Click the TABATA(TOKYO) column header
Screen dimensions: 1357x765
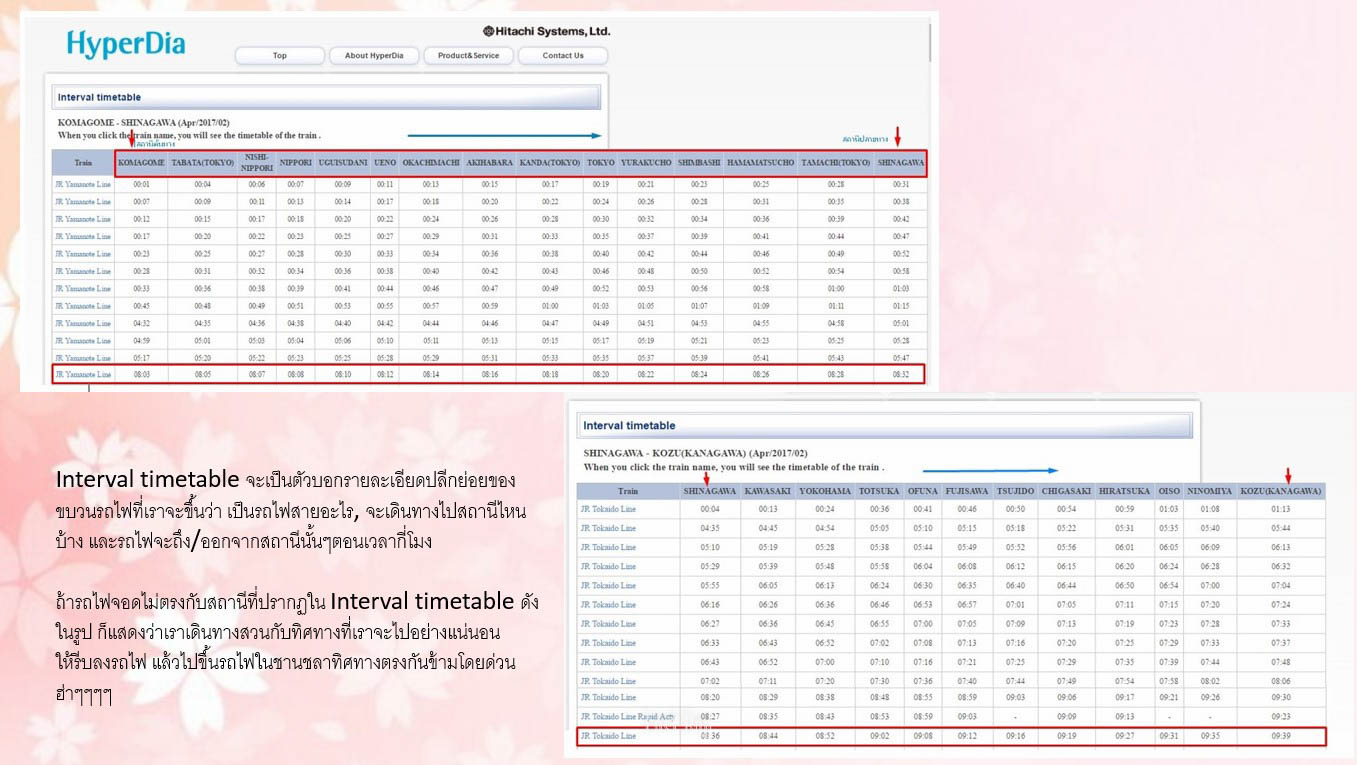point(203,162)
